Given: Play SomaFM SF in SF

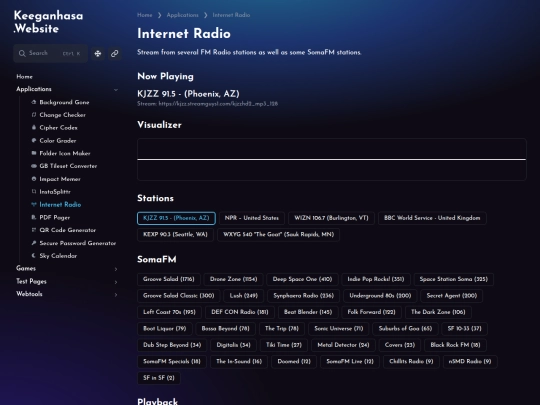Looking at the screenshot, I should coord(159,378).
